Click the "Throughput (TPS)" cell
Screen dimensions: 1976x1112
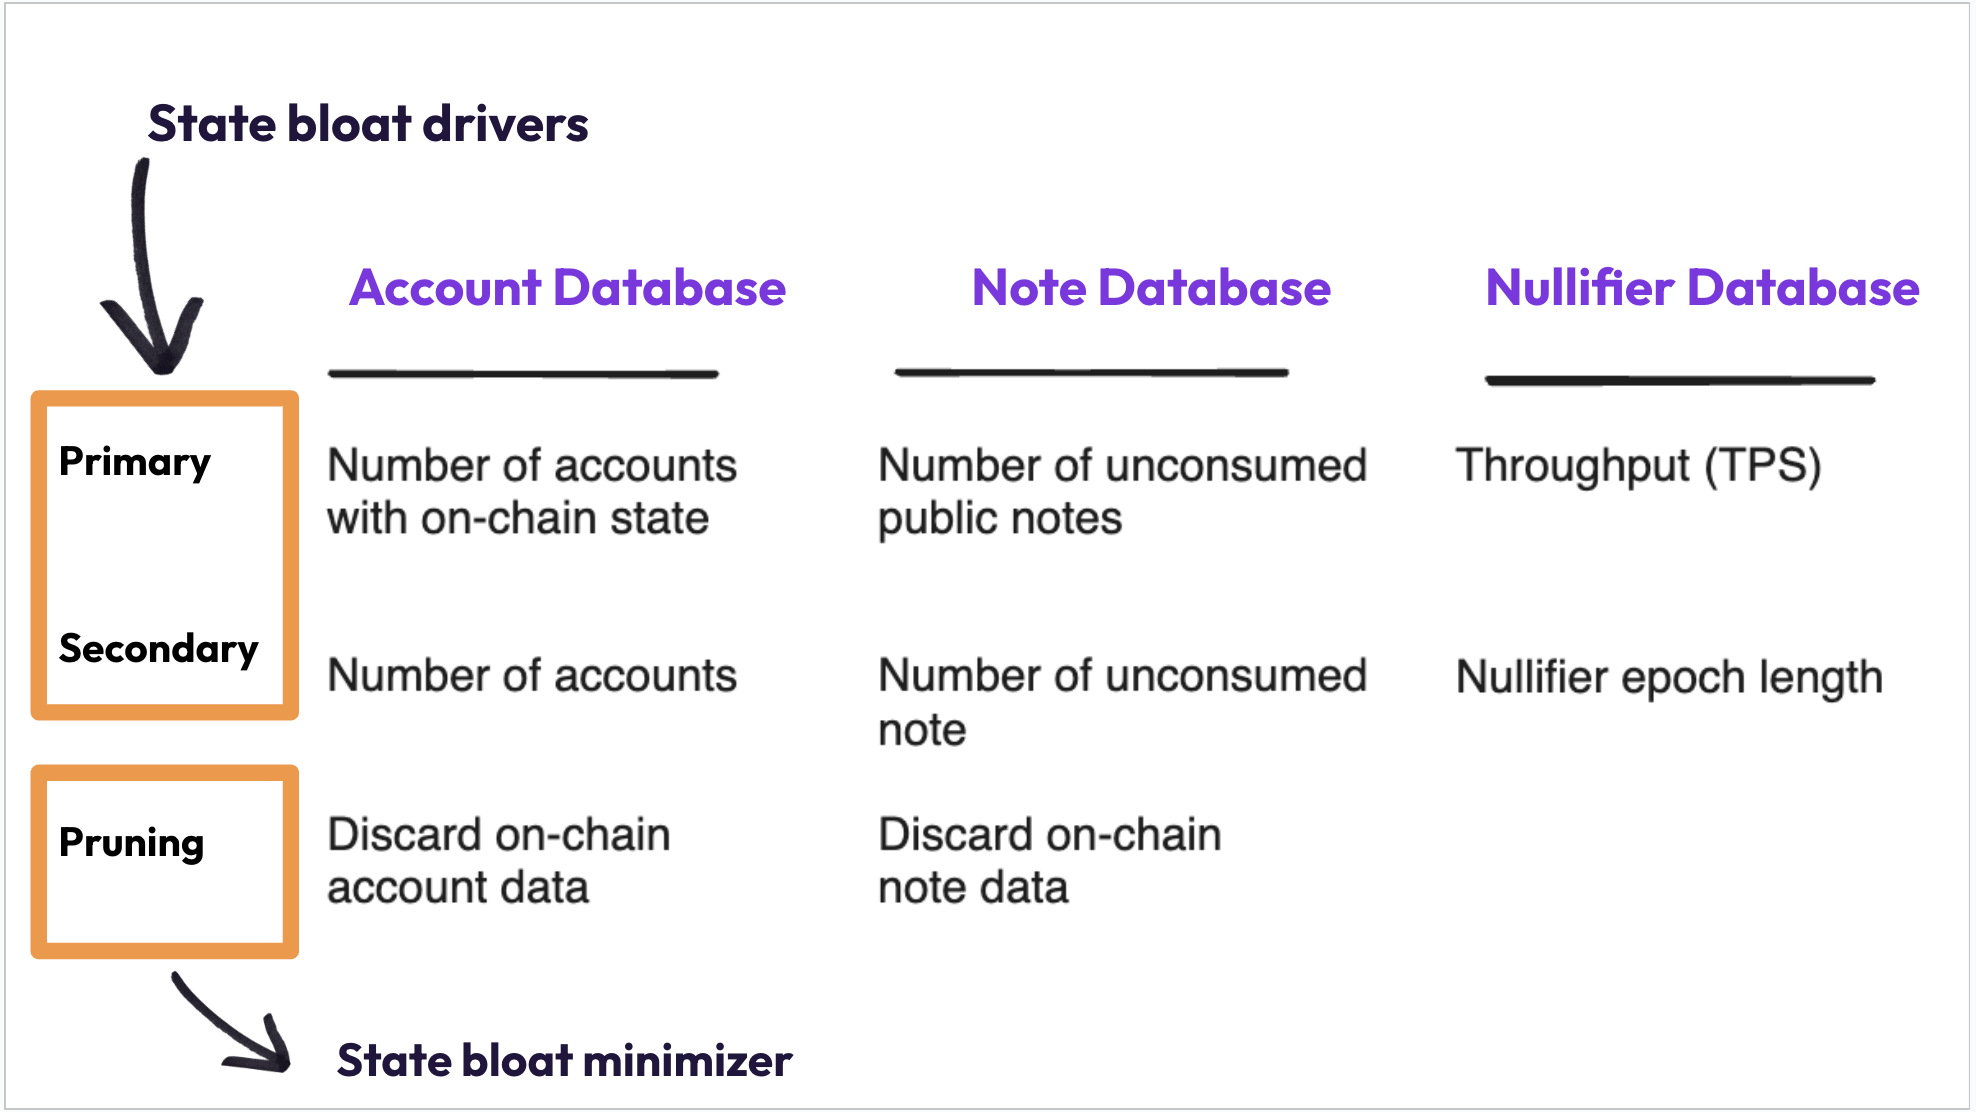pos(1638,466)
